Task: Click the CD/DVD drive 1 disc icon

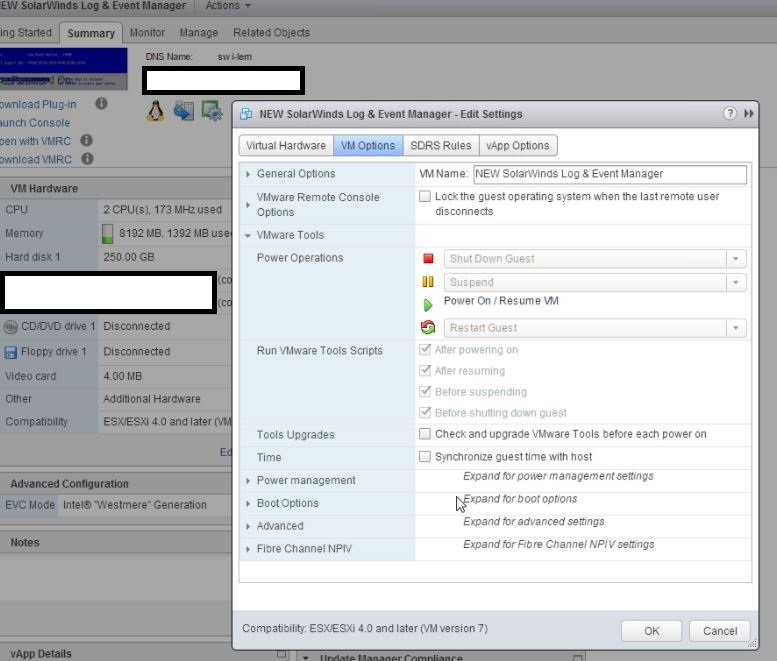Action: pos(10,327)
